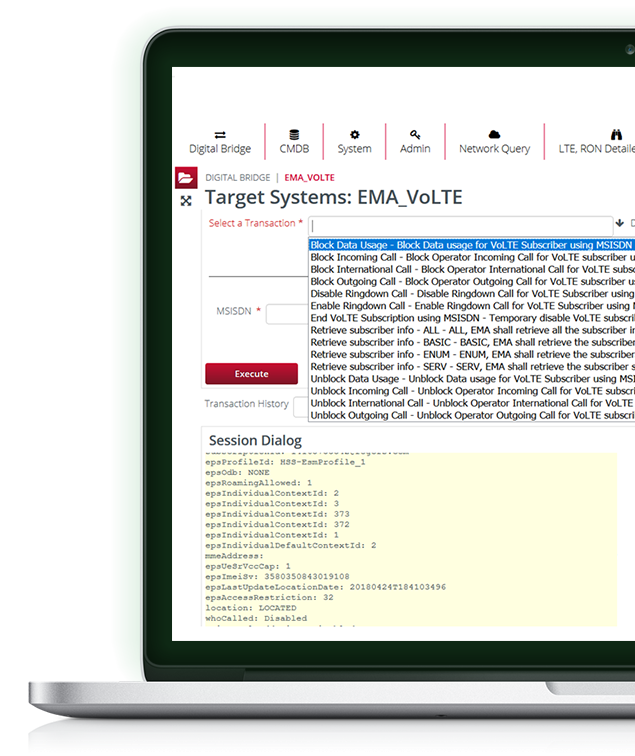Click the DIGITAL BRIDGE breadcrumb link
635x756 pixels.
[237, 177]
